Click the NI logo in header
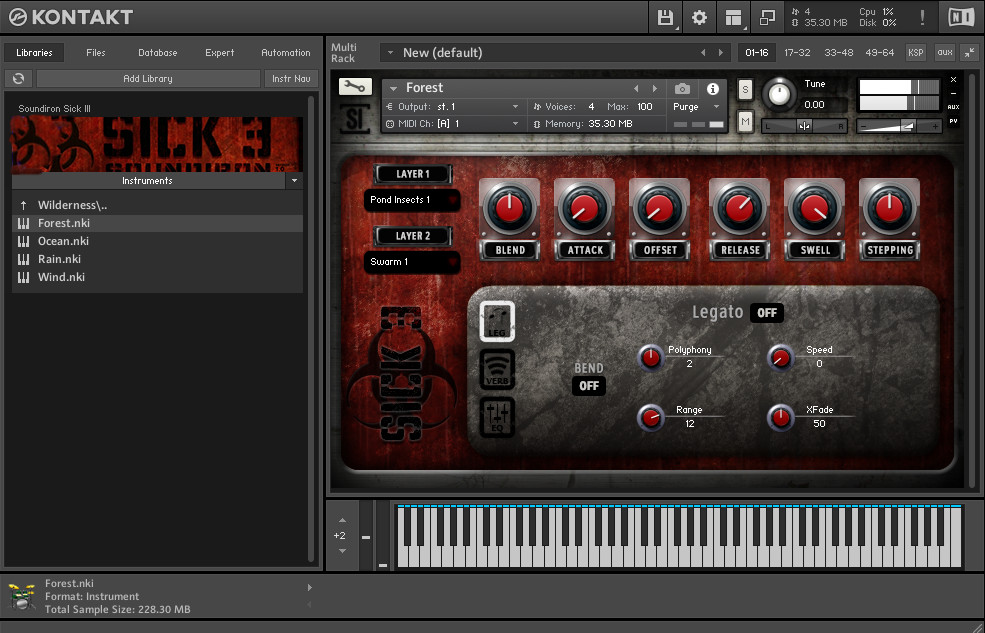985x633 pixels. (x=961, y=17)
